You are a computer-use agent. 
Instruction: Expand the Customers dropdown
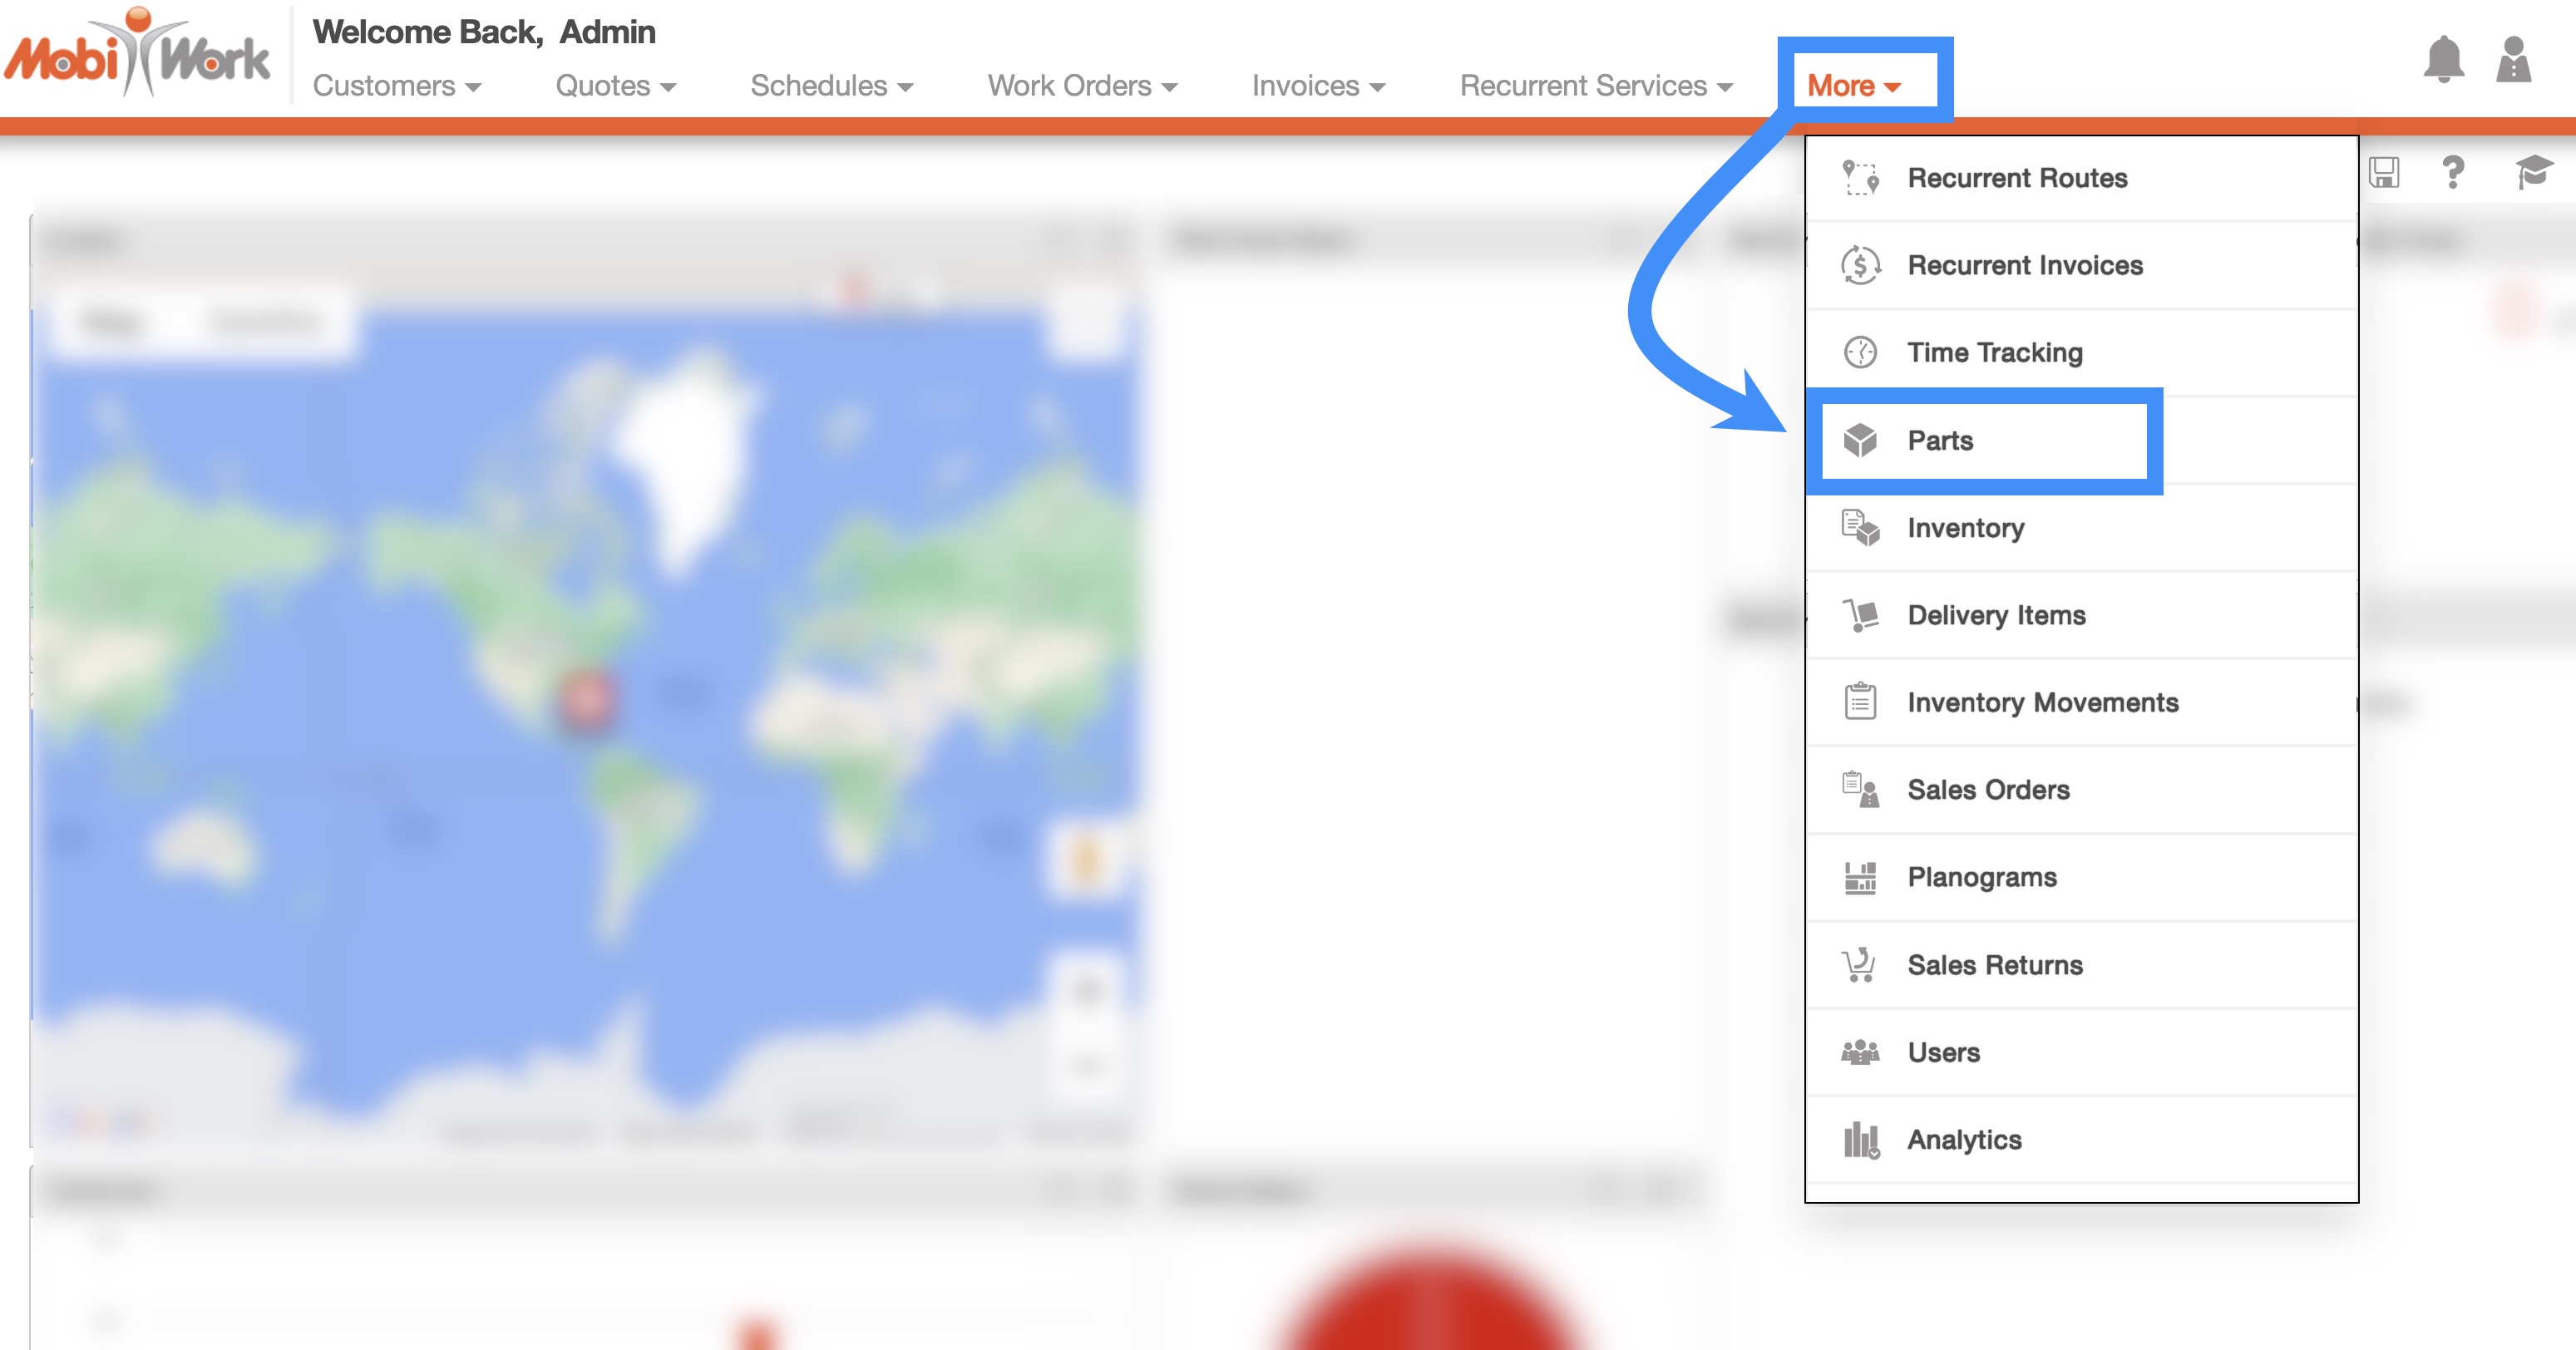click(x=397, y=86)
